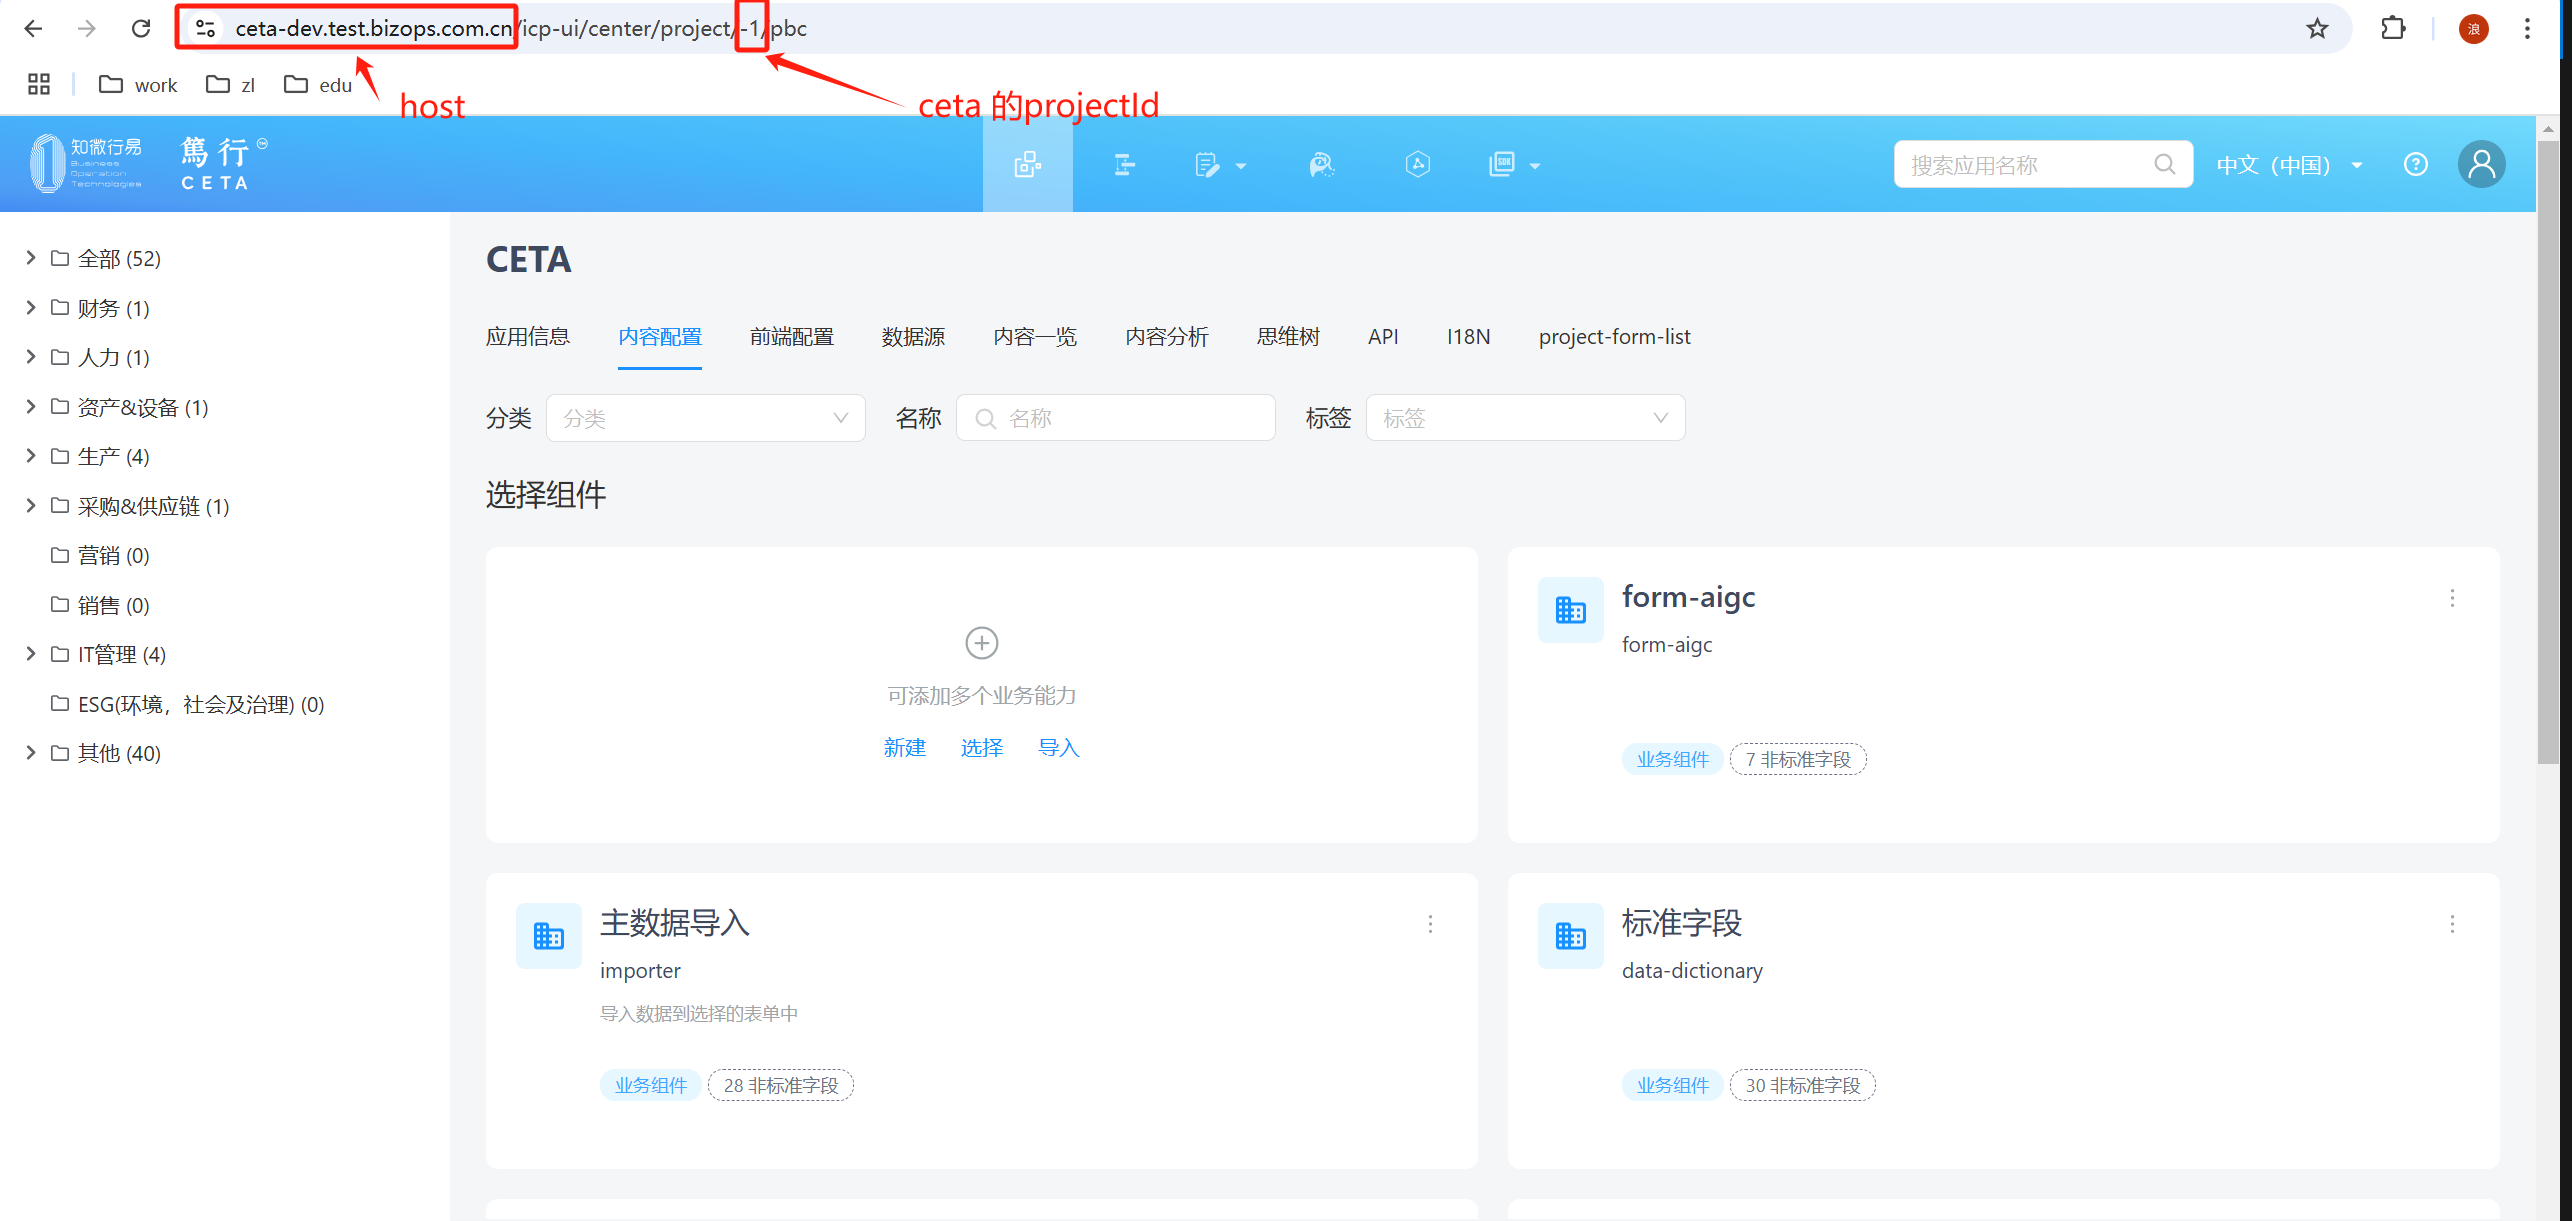Click the form-aigc card icon
The width and height of the screenshot is (2572, 1221).
pos(1571,610)
